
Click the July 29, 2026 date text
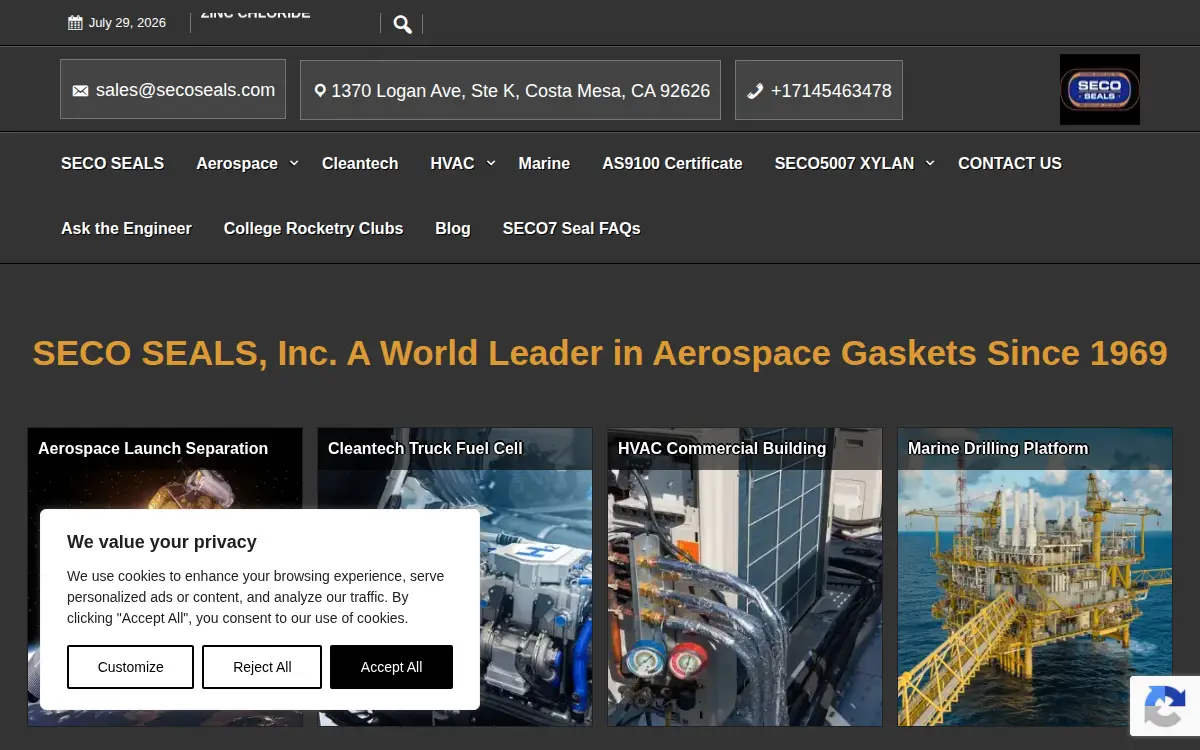(x=127, y=23)
